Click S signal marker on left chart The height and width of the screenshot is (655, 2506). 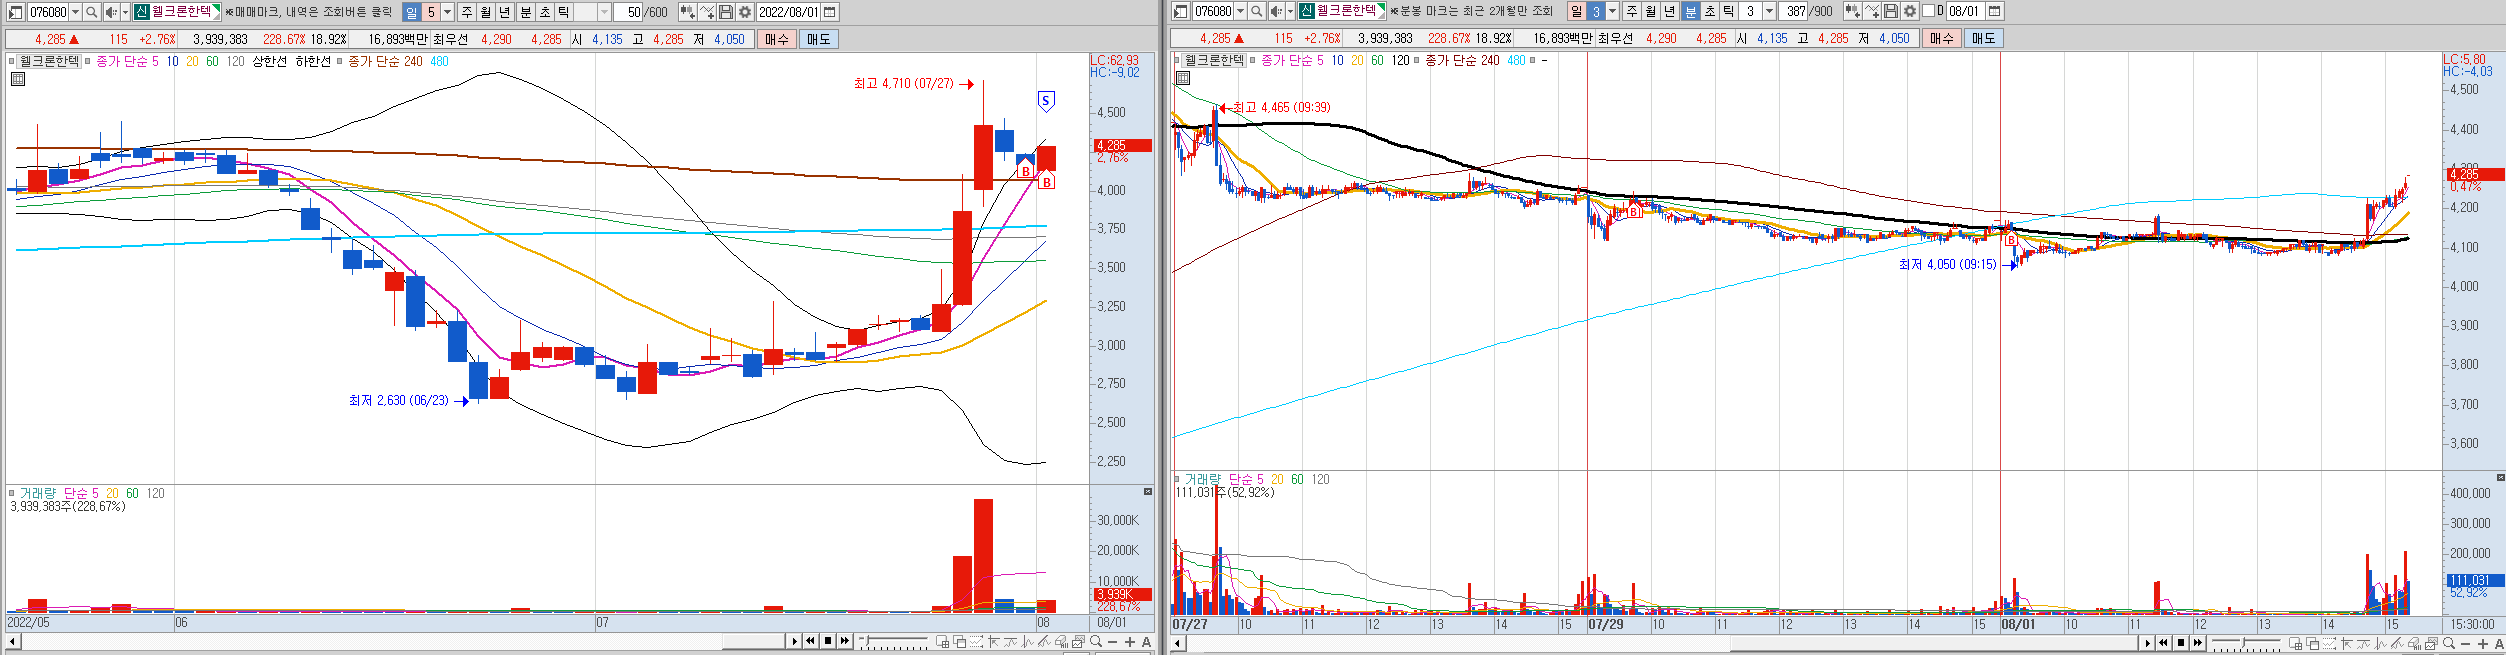click(x=1045, y=101)
